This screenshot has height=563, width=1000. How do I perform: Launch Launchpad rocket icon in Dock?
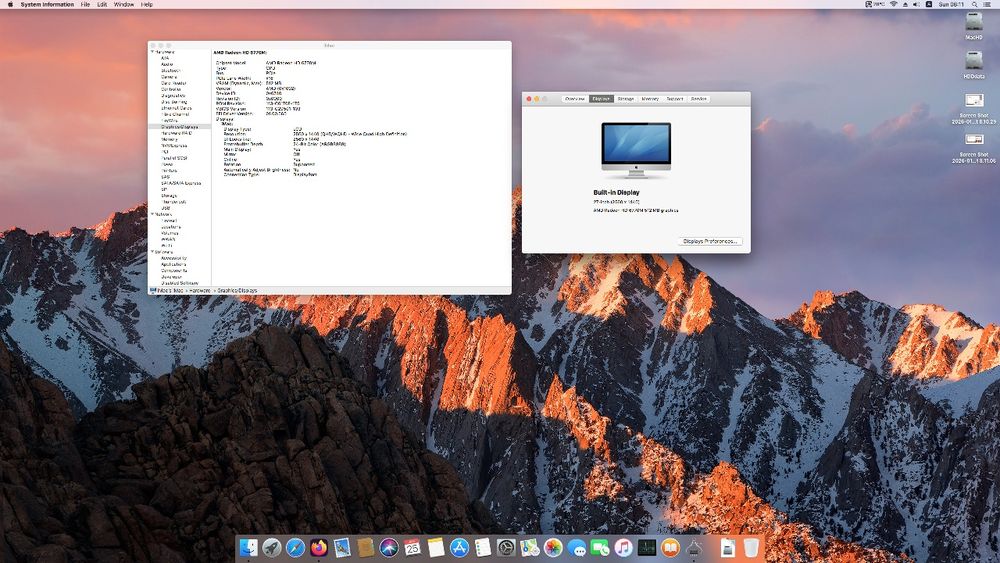coord(272,547)
